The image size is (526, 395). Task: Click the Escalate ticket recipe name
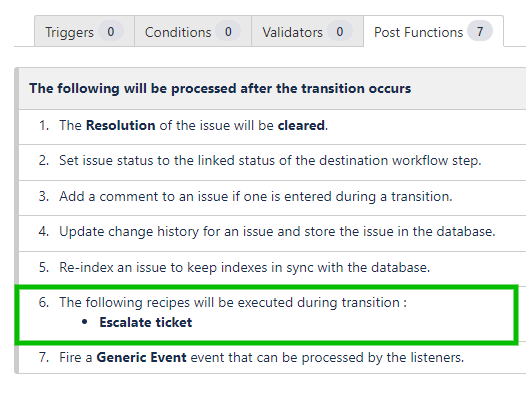click(x=146, y=322)
